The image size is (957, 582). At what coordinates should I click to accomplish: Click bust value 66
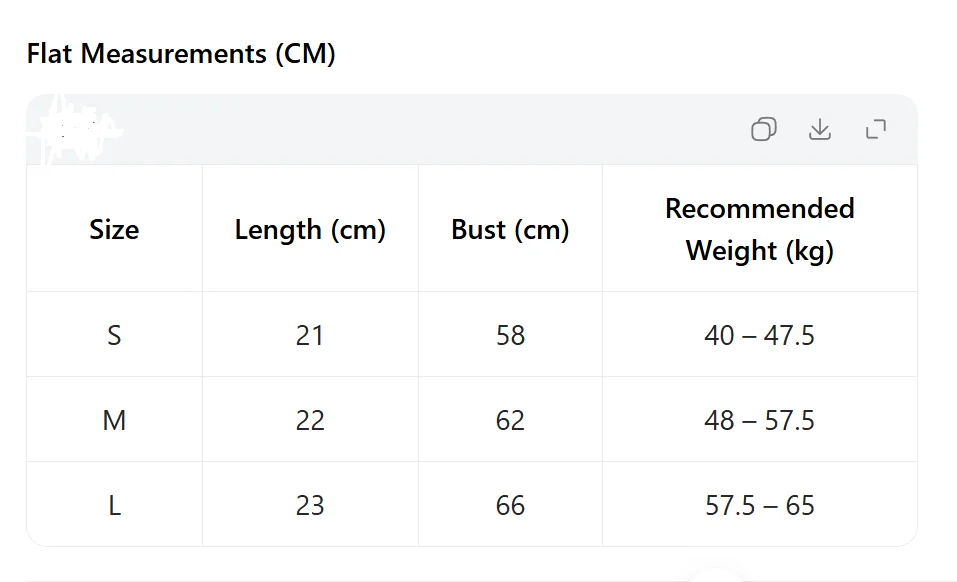coord(510,505)
